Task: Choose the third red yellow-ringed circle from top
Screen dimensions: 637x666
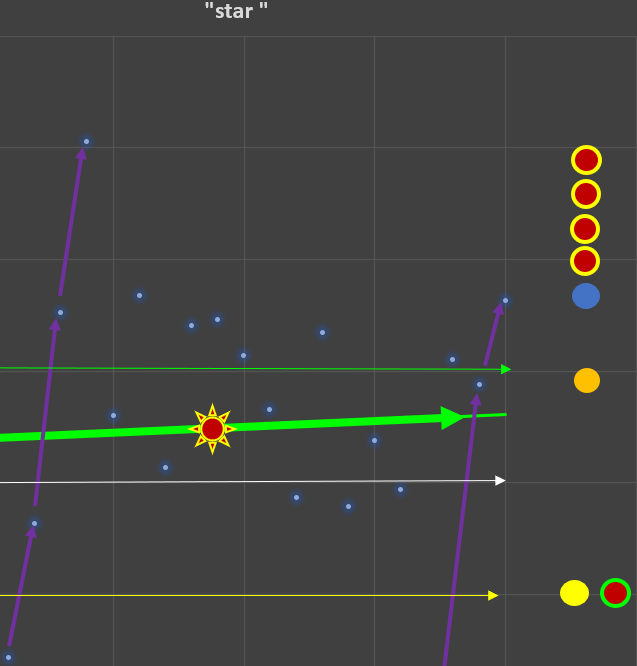Action: point(585,229)
